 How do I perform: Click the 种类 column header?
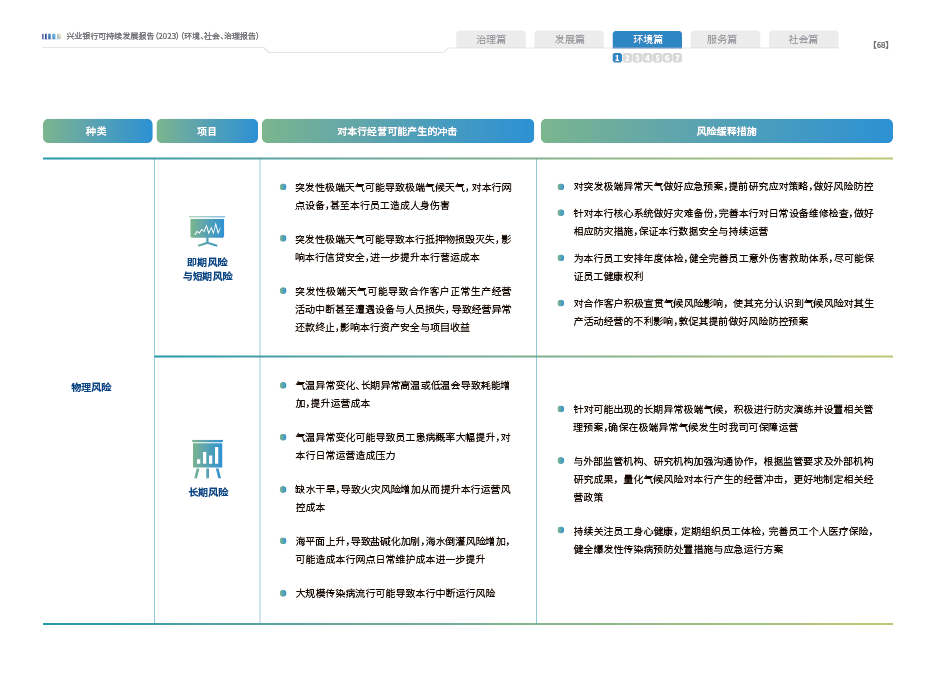coord(97,131)
